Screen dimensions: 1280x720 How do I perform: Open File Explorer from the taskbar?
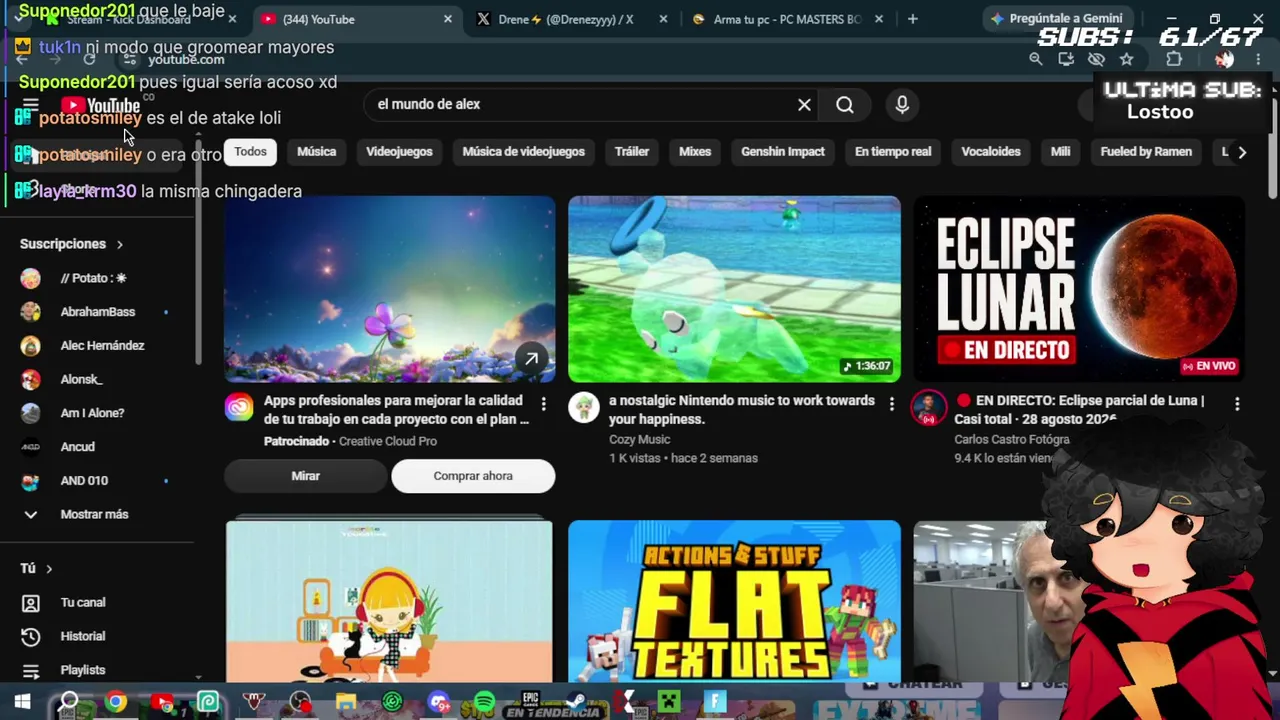346,702
